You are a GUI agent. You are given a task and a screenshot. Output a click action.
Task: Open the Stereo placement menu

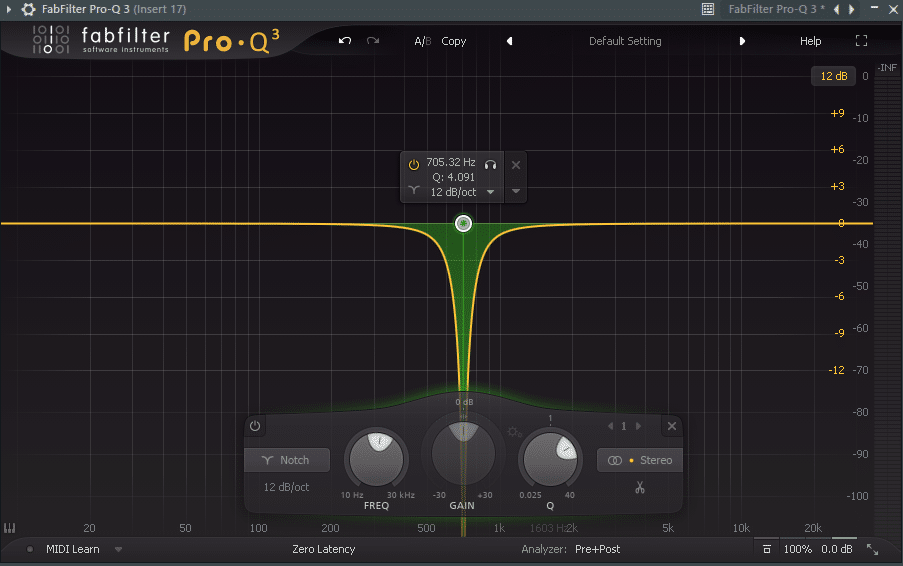(x=640, y=460)
